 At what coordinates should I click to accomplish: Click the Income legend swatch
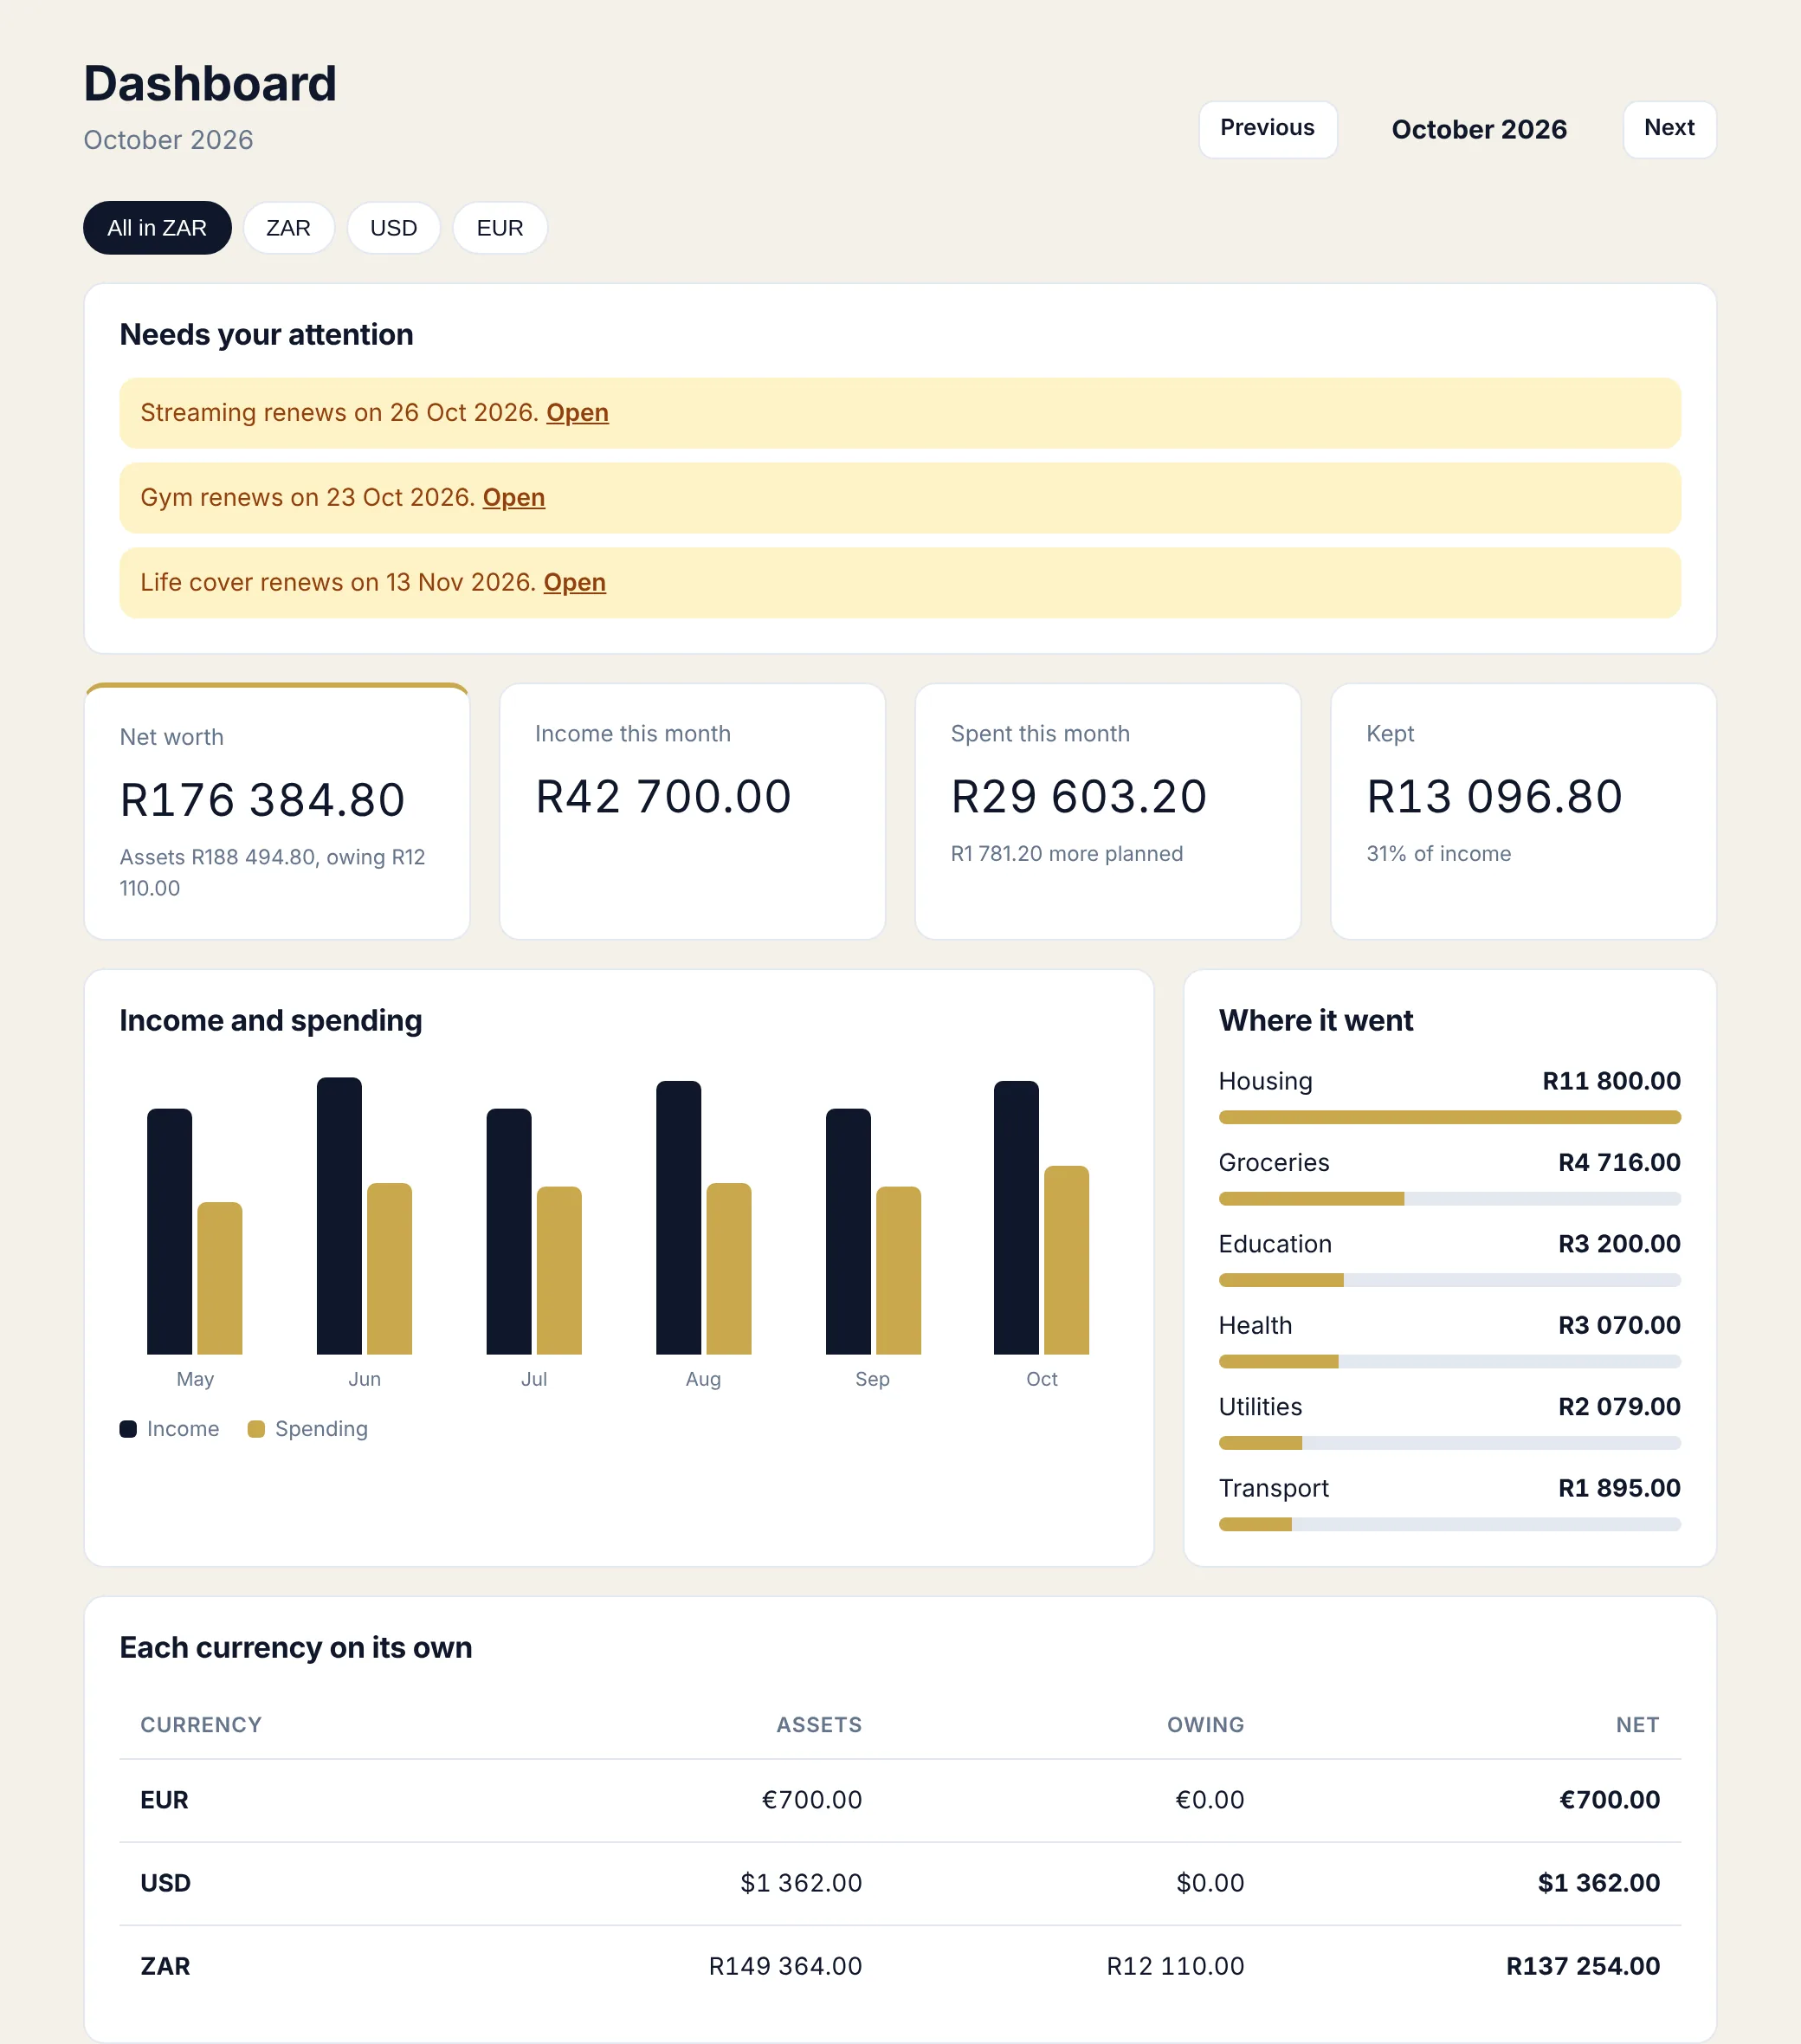128,1429
